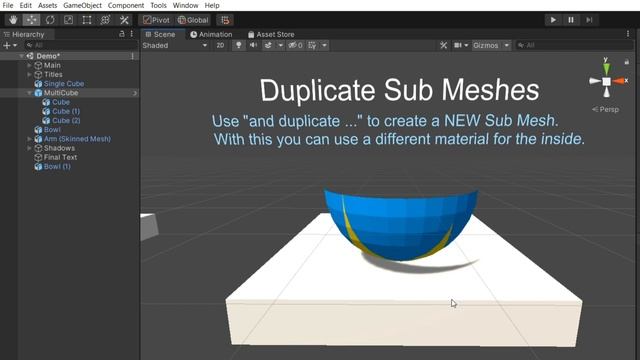Viewport: 640px width, 360px height.
Task: Open the grid settings dropdown arrow
Action: tap(324, 45)
